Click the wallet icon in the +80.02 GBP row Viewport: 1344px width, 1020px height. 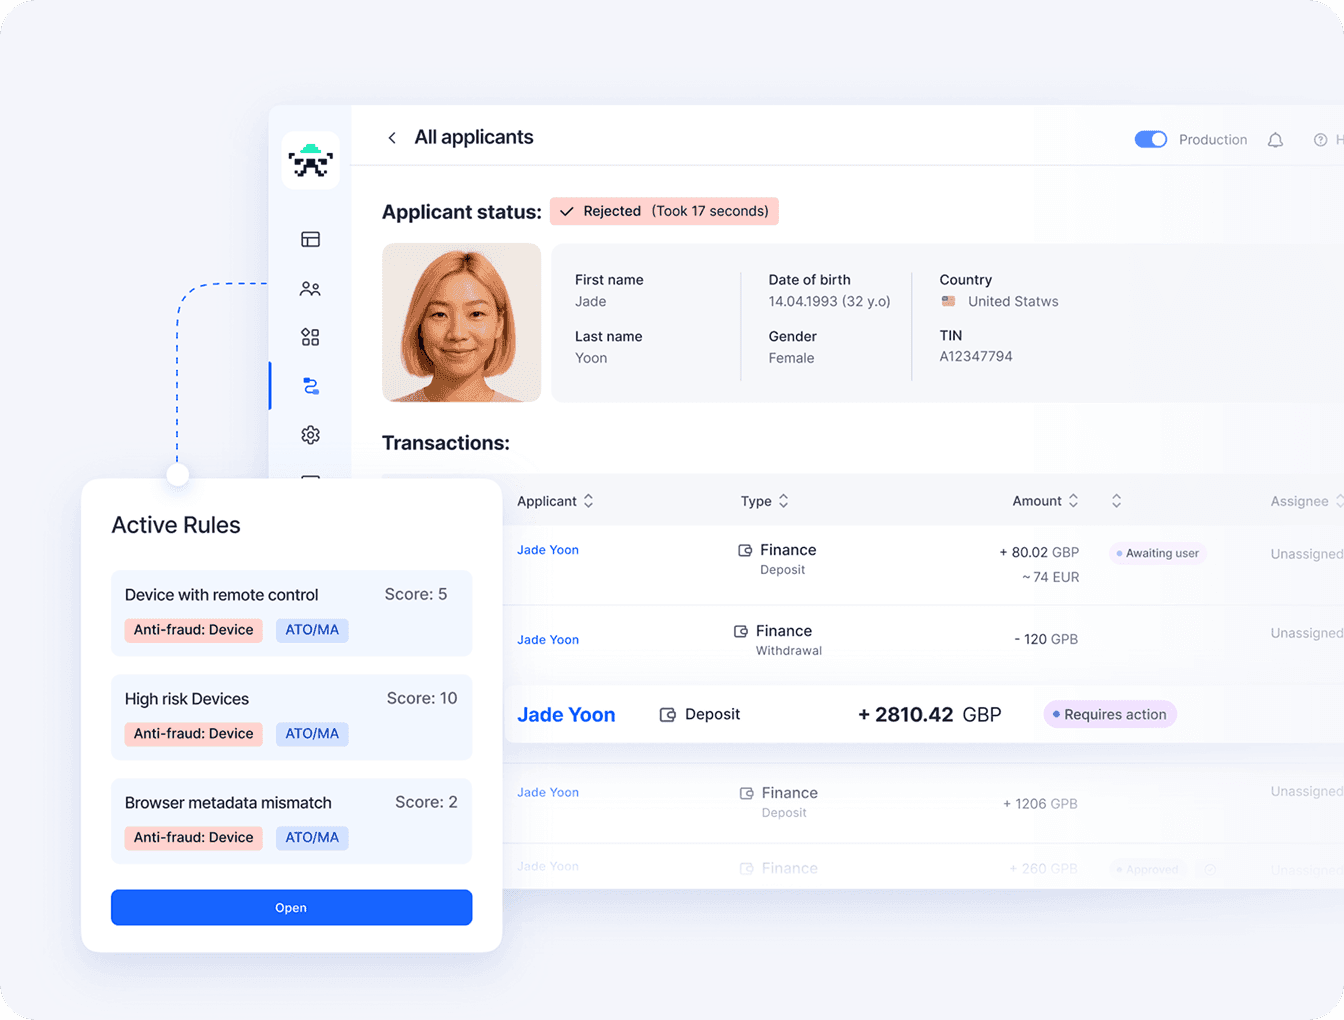[x=745, y=550]
